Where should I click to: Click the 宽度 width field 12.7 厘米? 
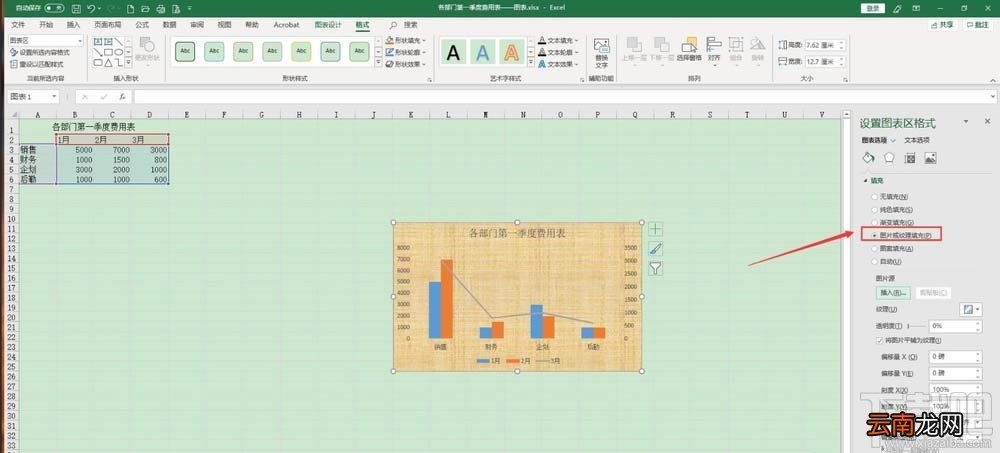825,62
